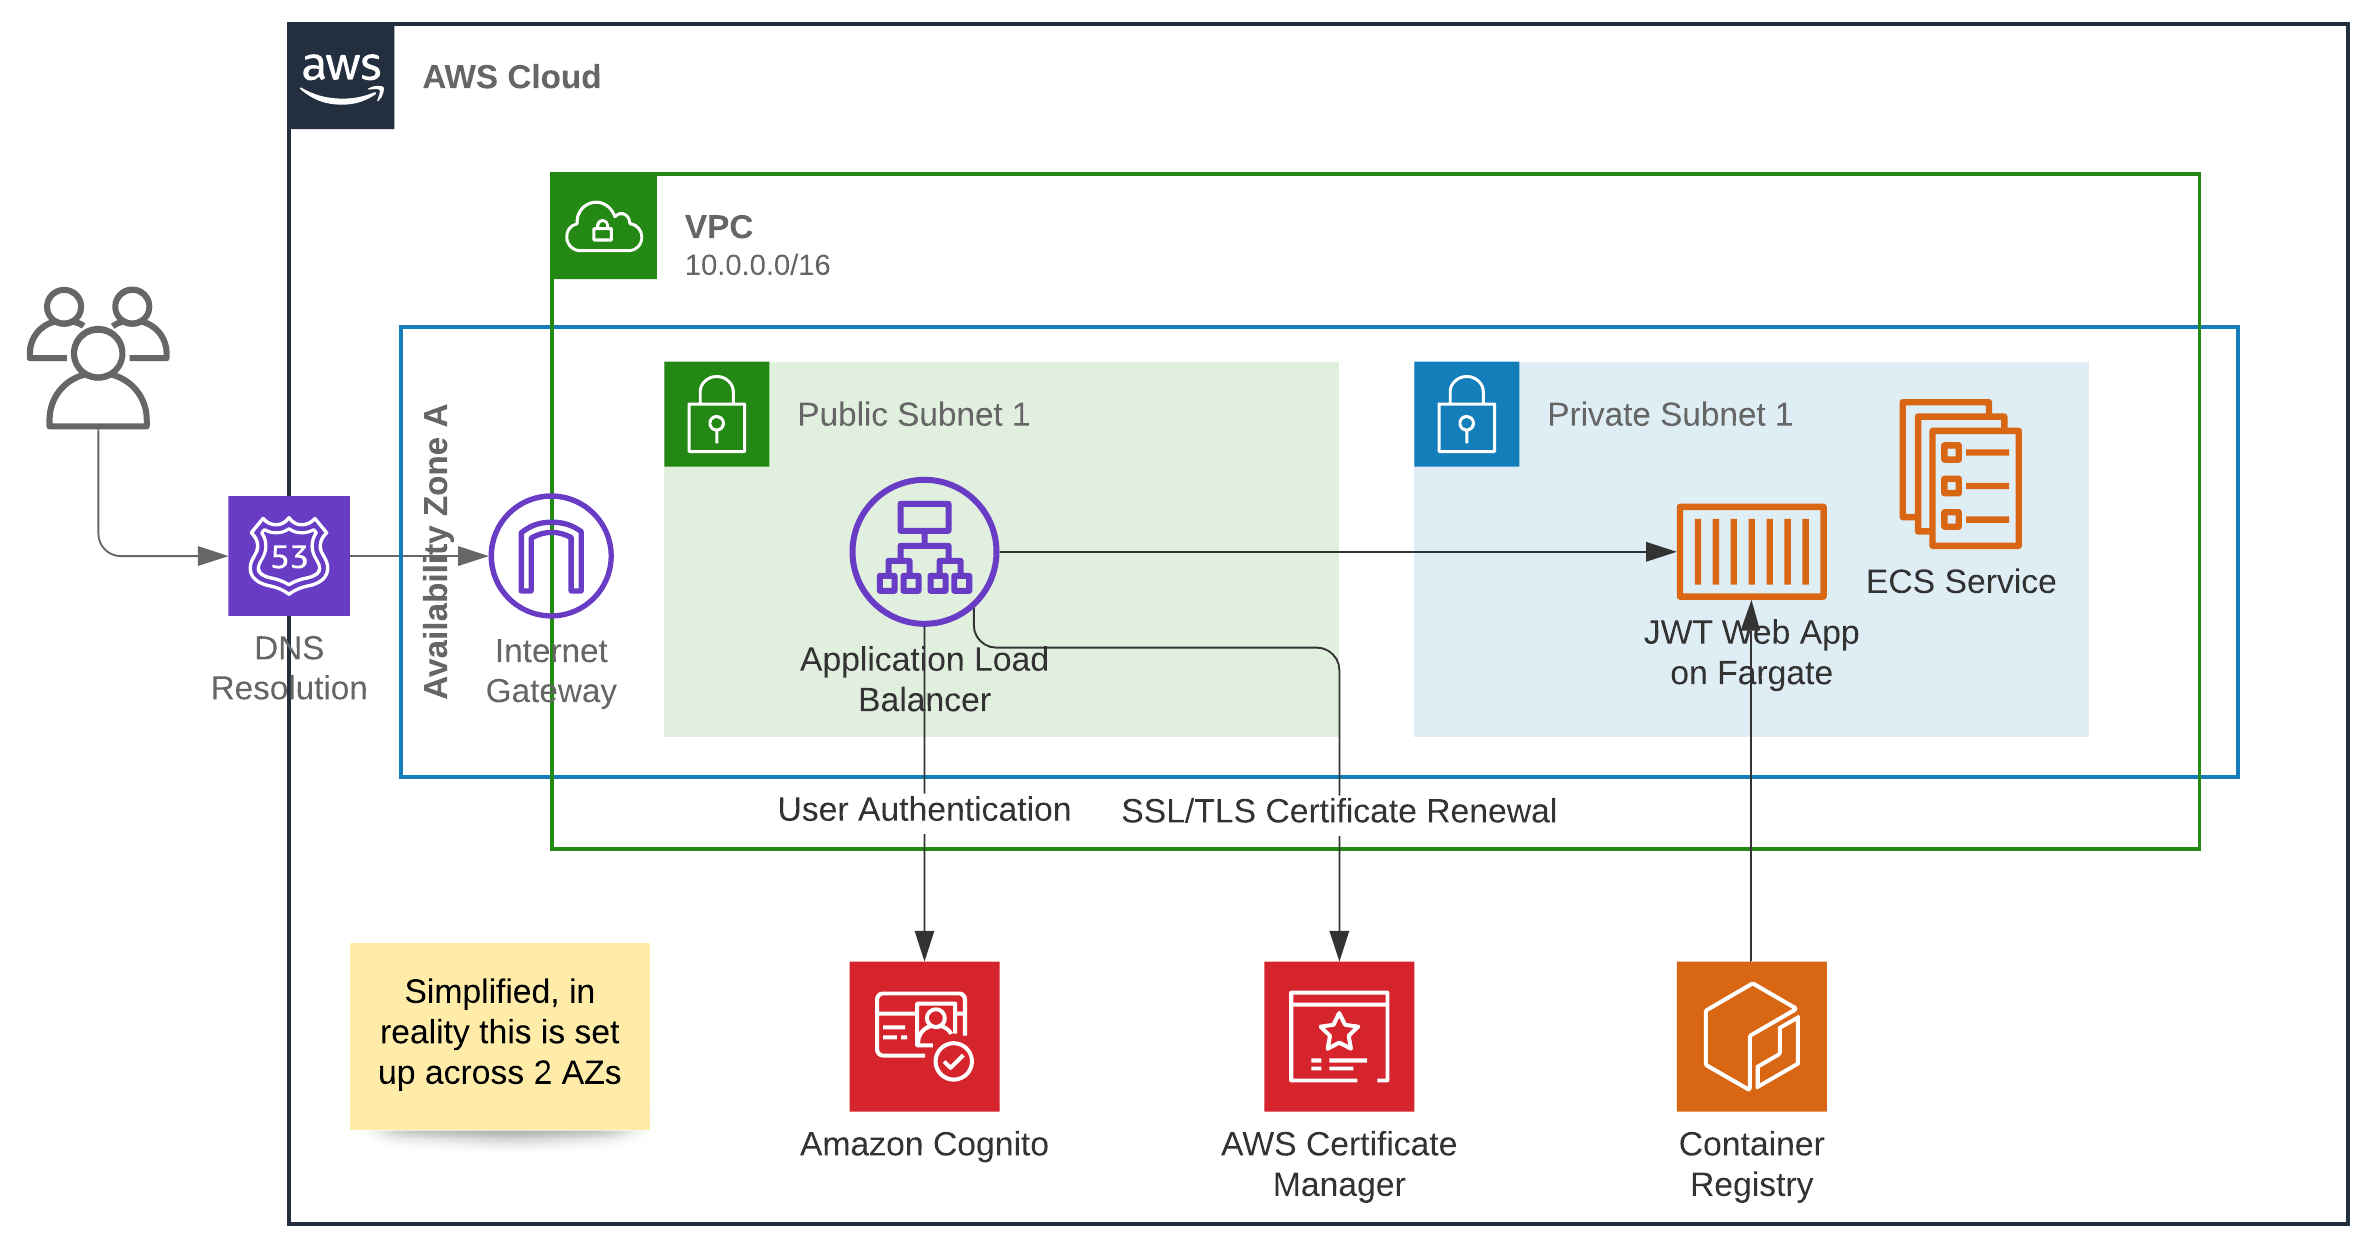The image size is (2370, 1242).
Task: Select the 'Availability Zone A' label
Action: point(436,551)
